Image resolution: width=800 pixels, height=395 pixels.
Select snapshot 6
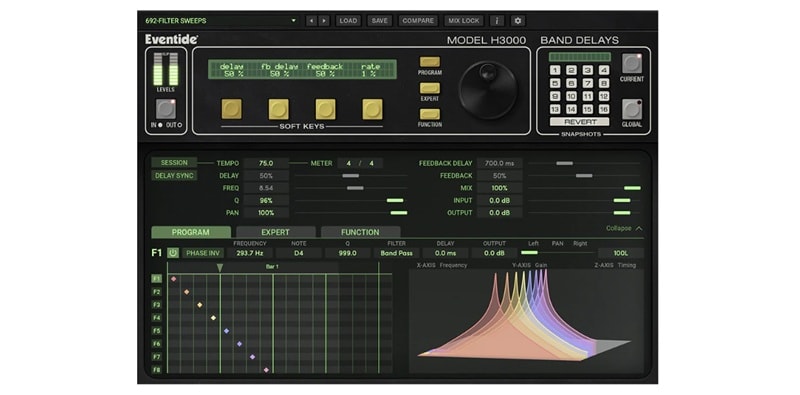click(571, 83)
